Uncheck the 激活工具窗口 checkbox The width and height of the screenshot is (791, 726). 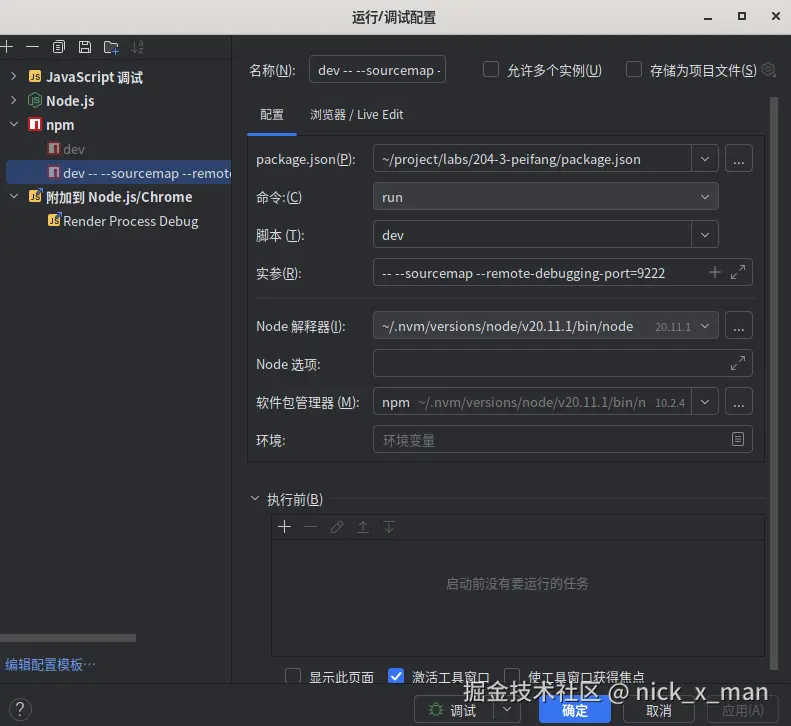(396, 676)
